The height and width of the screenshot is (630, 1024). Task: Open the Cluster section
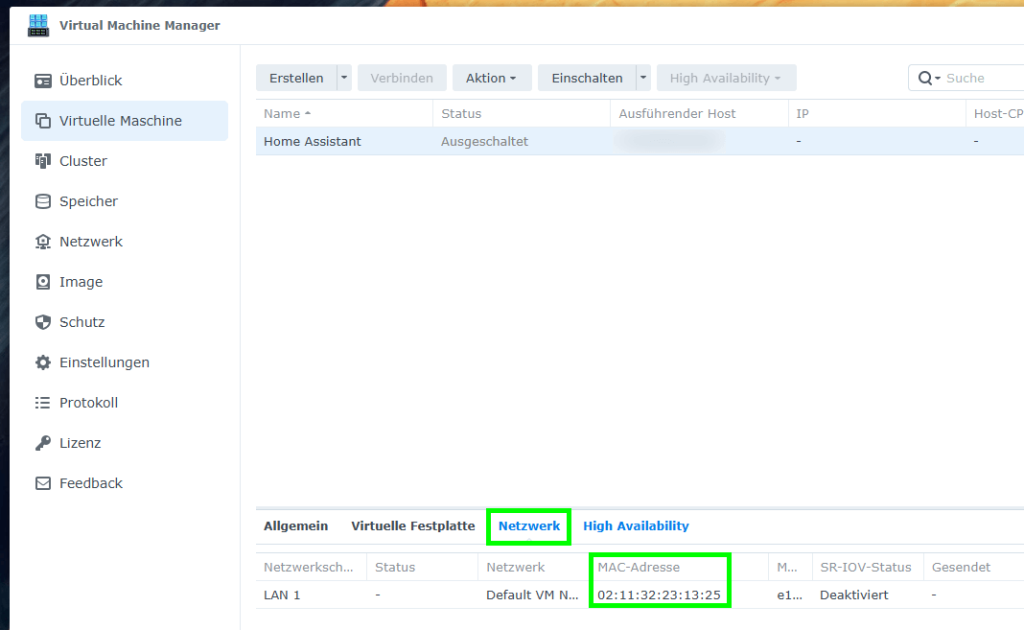point(42,160)
